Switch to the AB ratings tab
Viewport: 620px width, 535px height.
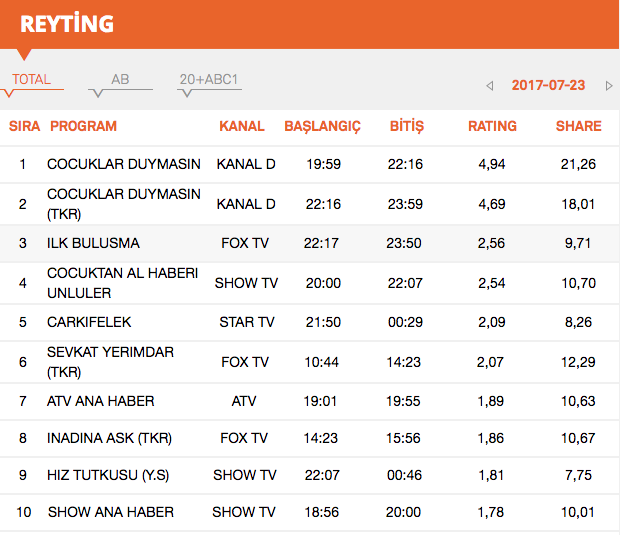pos(120,80)
